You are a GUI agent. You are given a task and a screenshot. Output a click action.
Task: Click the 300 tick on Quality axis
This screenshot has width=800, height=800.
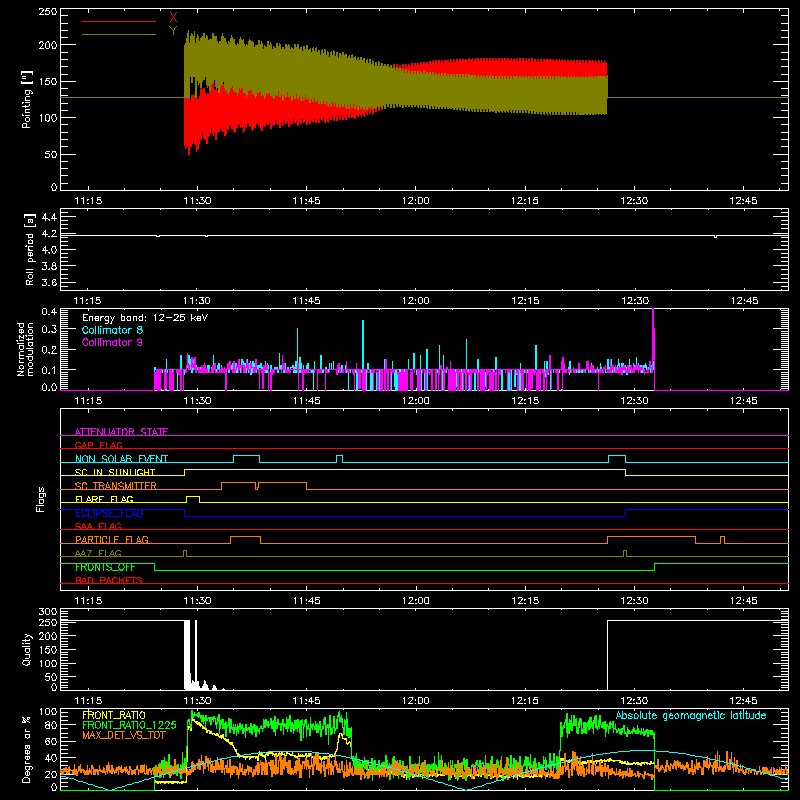coord(47,611)
